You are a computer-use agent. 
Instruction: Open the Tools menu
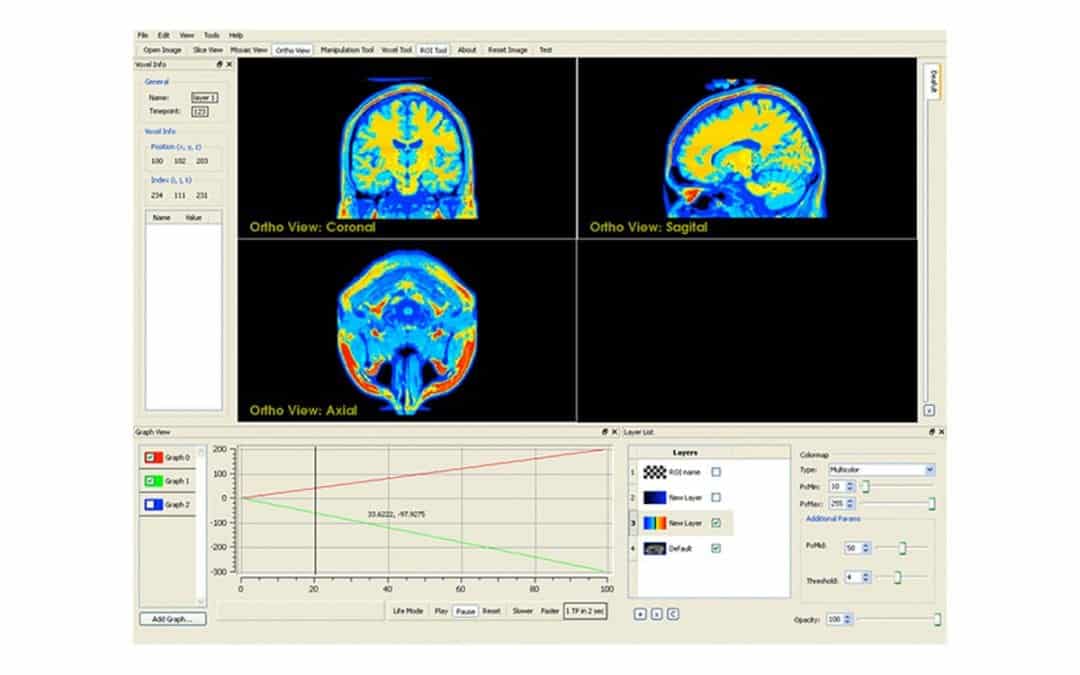[211, 35]
